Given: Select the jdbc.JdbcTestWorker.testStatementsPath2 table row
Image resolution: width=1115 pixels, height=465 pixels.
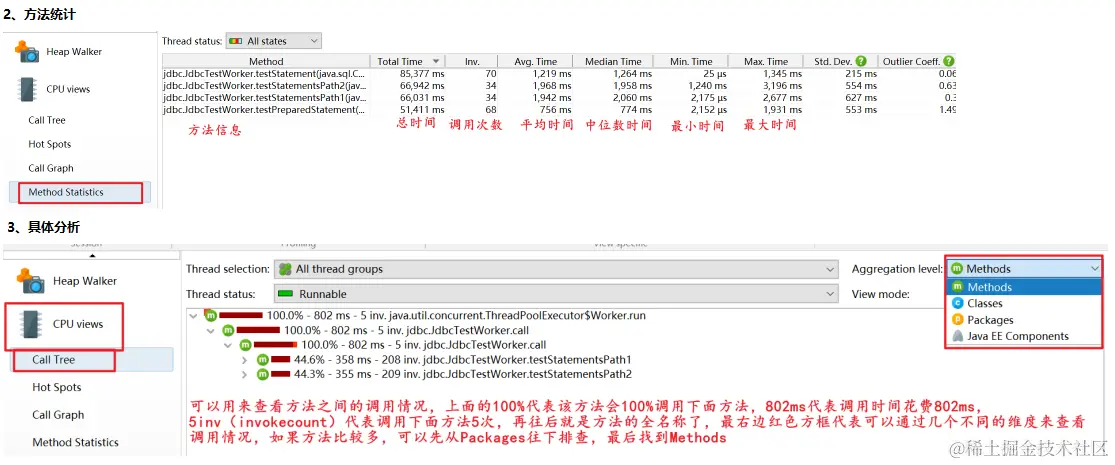Looking at the screenshot, I should 559,86.
